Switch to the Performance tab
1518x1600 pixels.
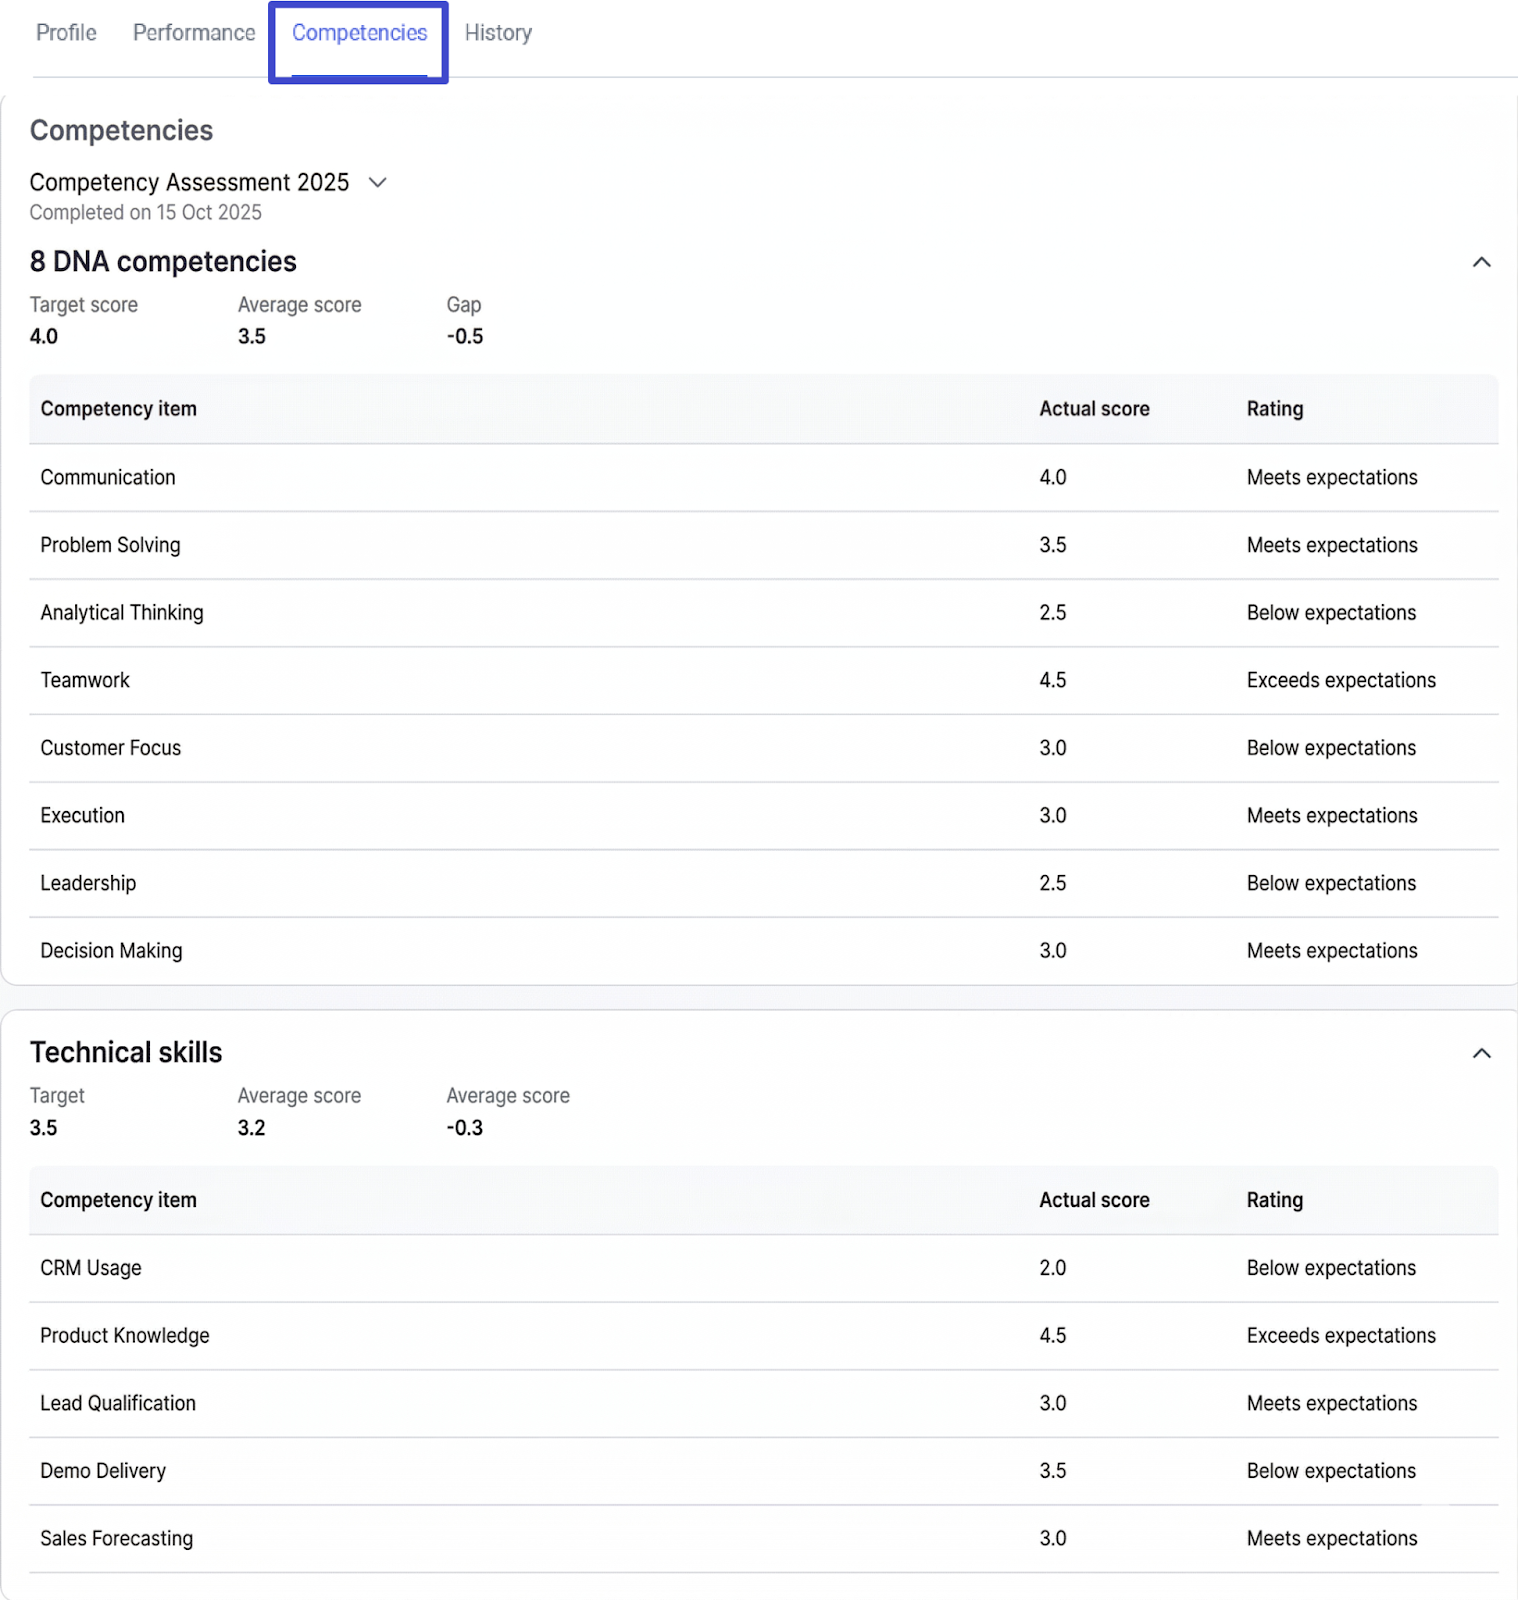[194, 33]
